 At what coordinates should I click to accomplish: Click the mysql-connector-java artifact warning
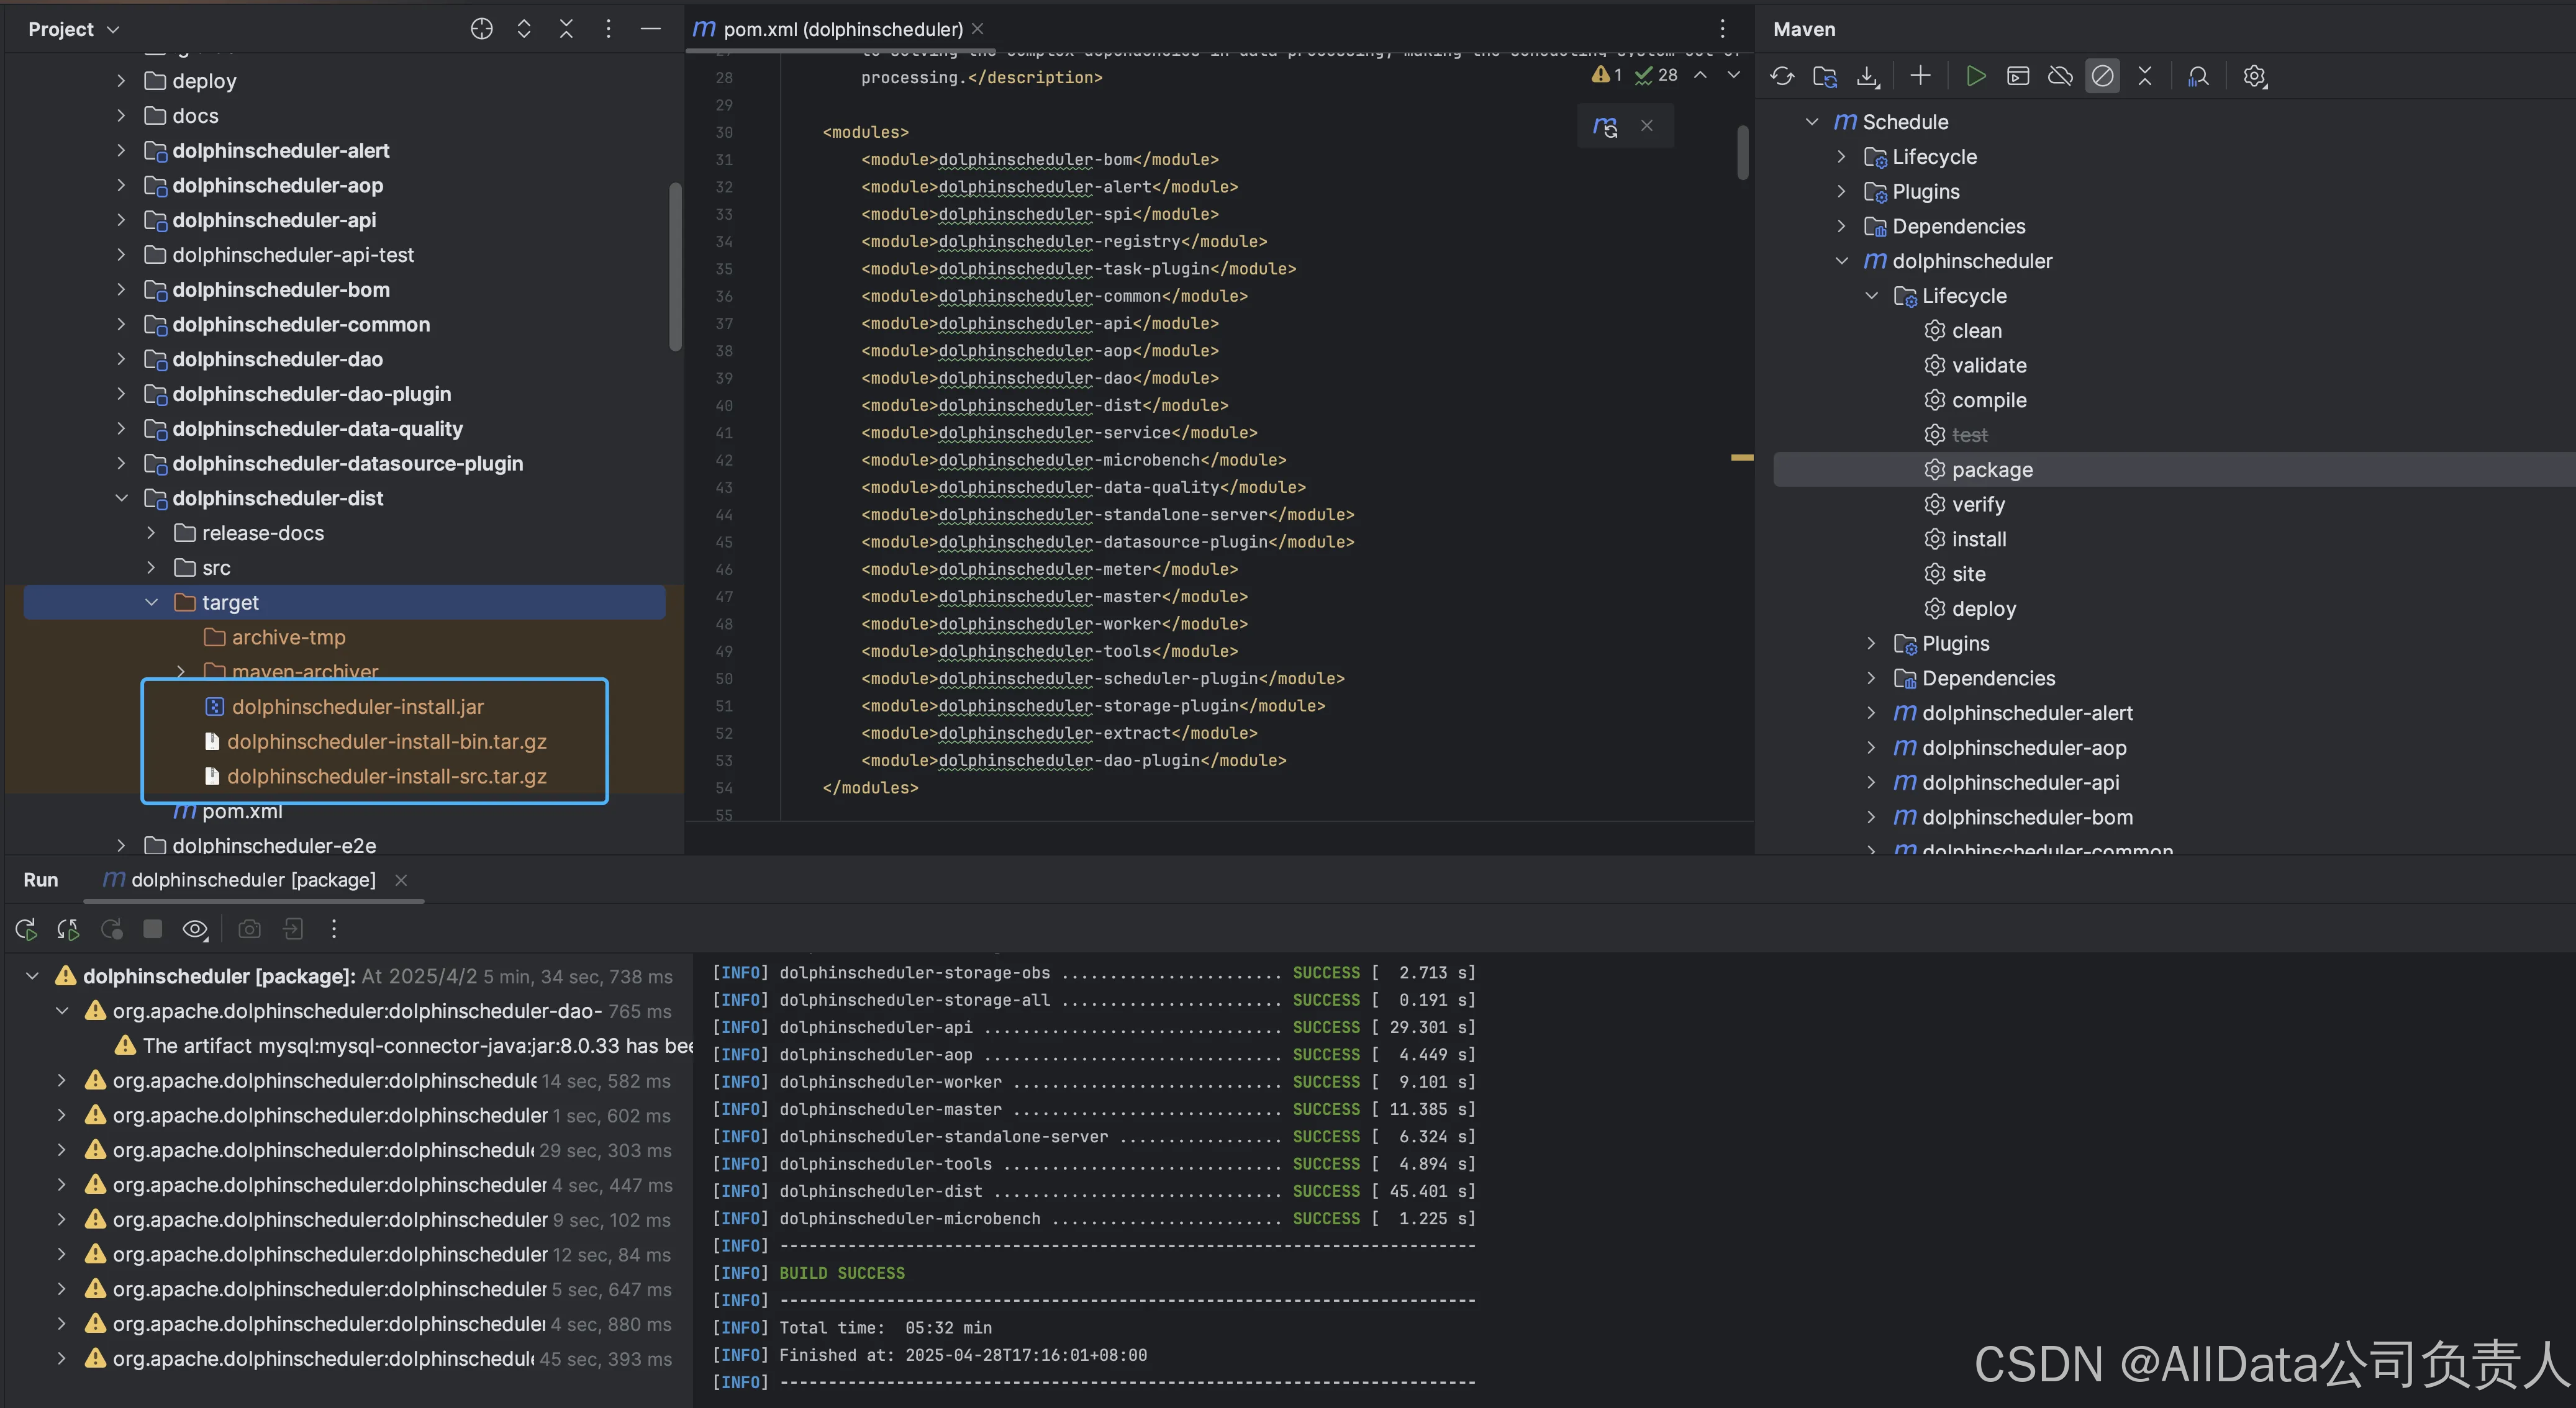point(405,1046)
